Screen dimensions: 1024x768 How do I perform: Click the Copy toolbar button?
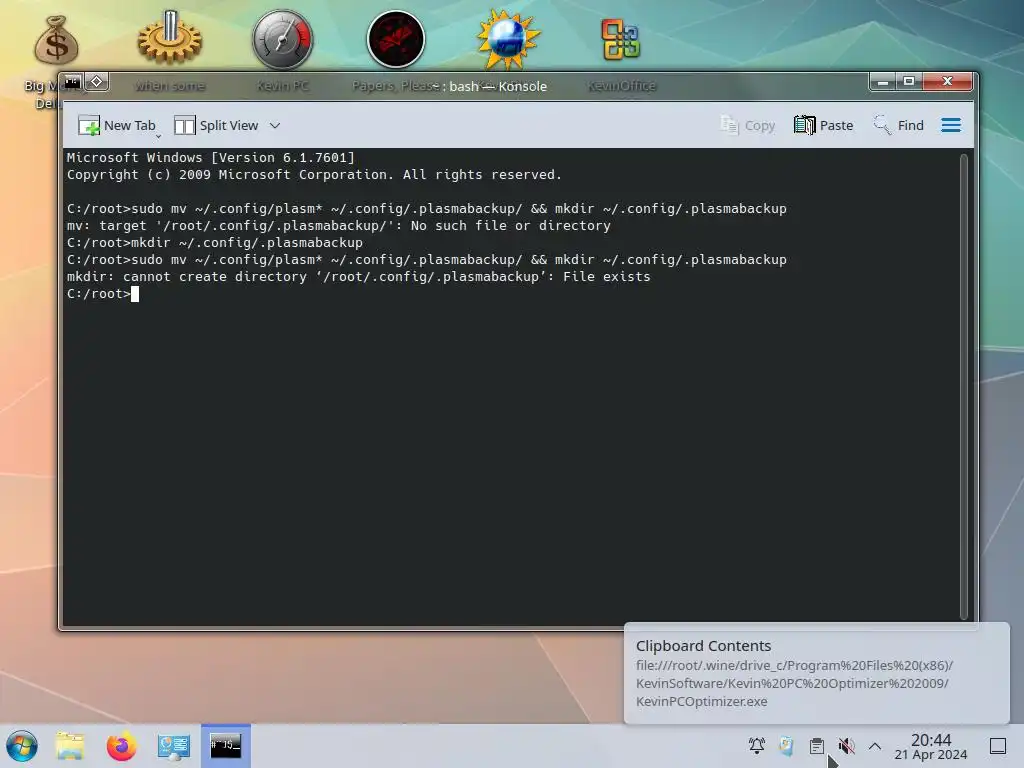747,125
